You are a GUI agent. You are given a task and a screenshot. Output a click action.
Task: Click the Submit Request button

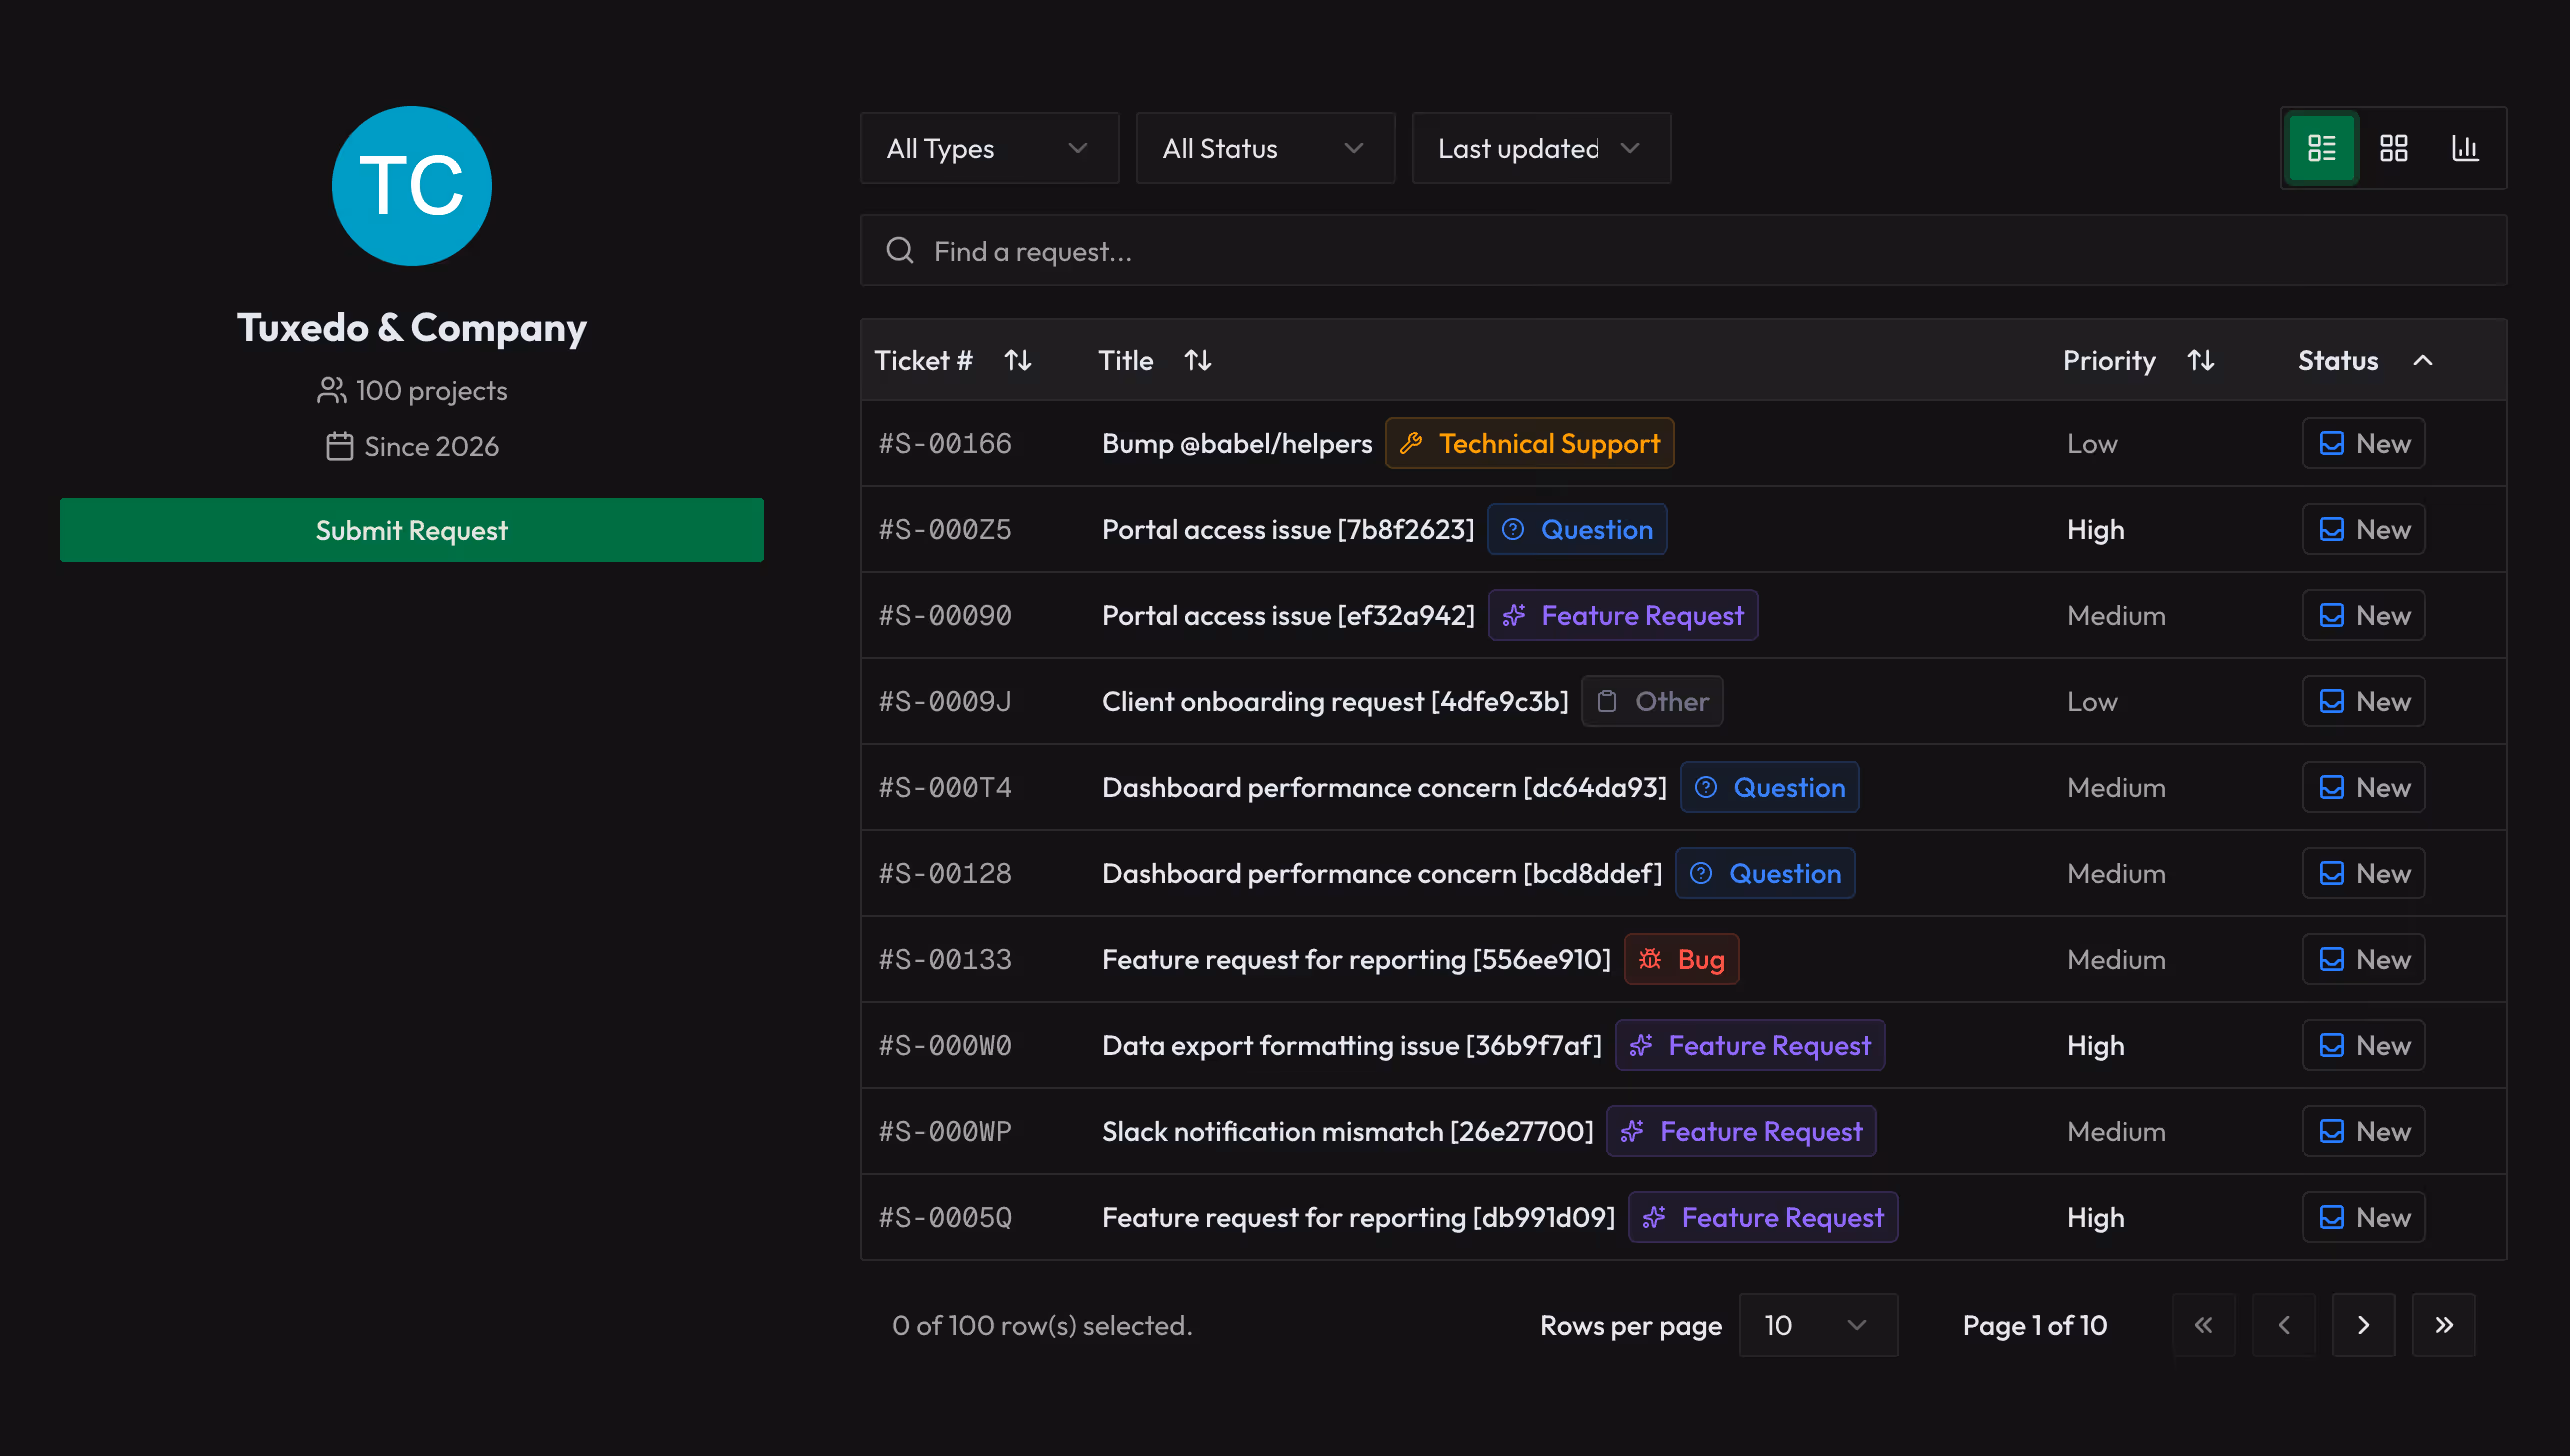click(411, 530)
